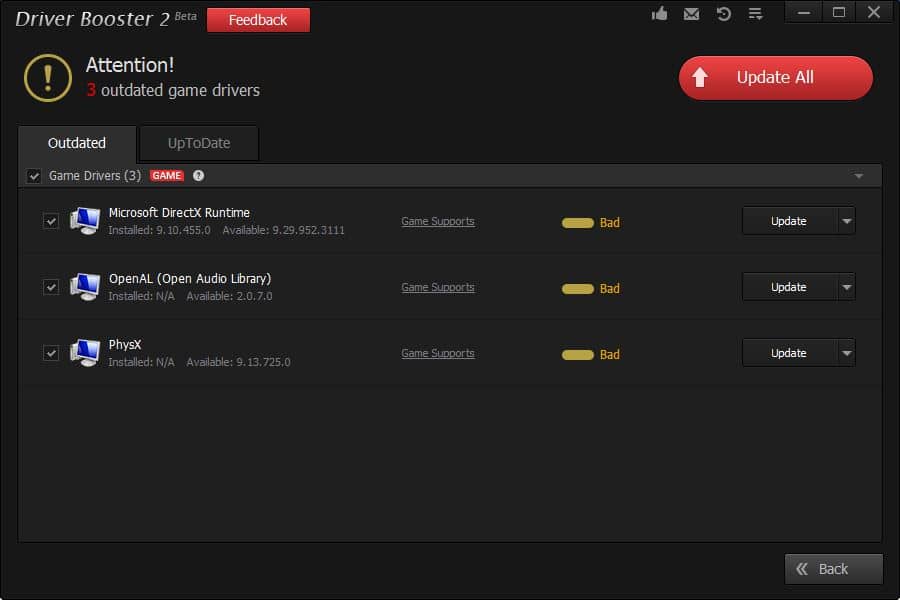Screen dimensions: 900x600
Task: Click the 'PhysX' driver name text
Action: pos(125,344)
